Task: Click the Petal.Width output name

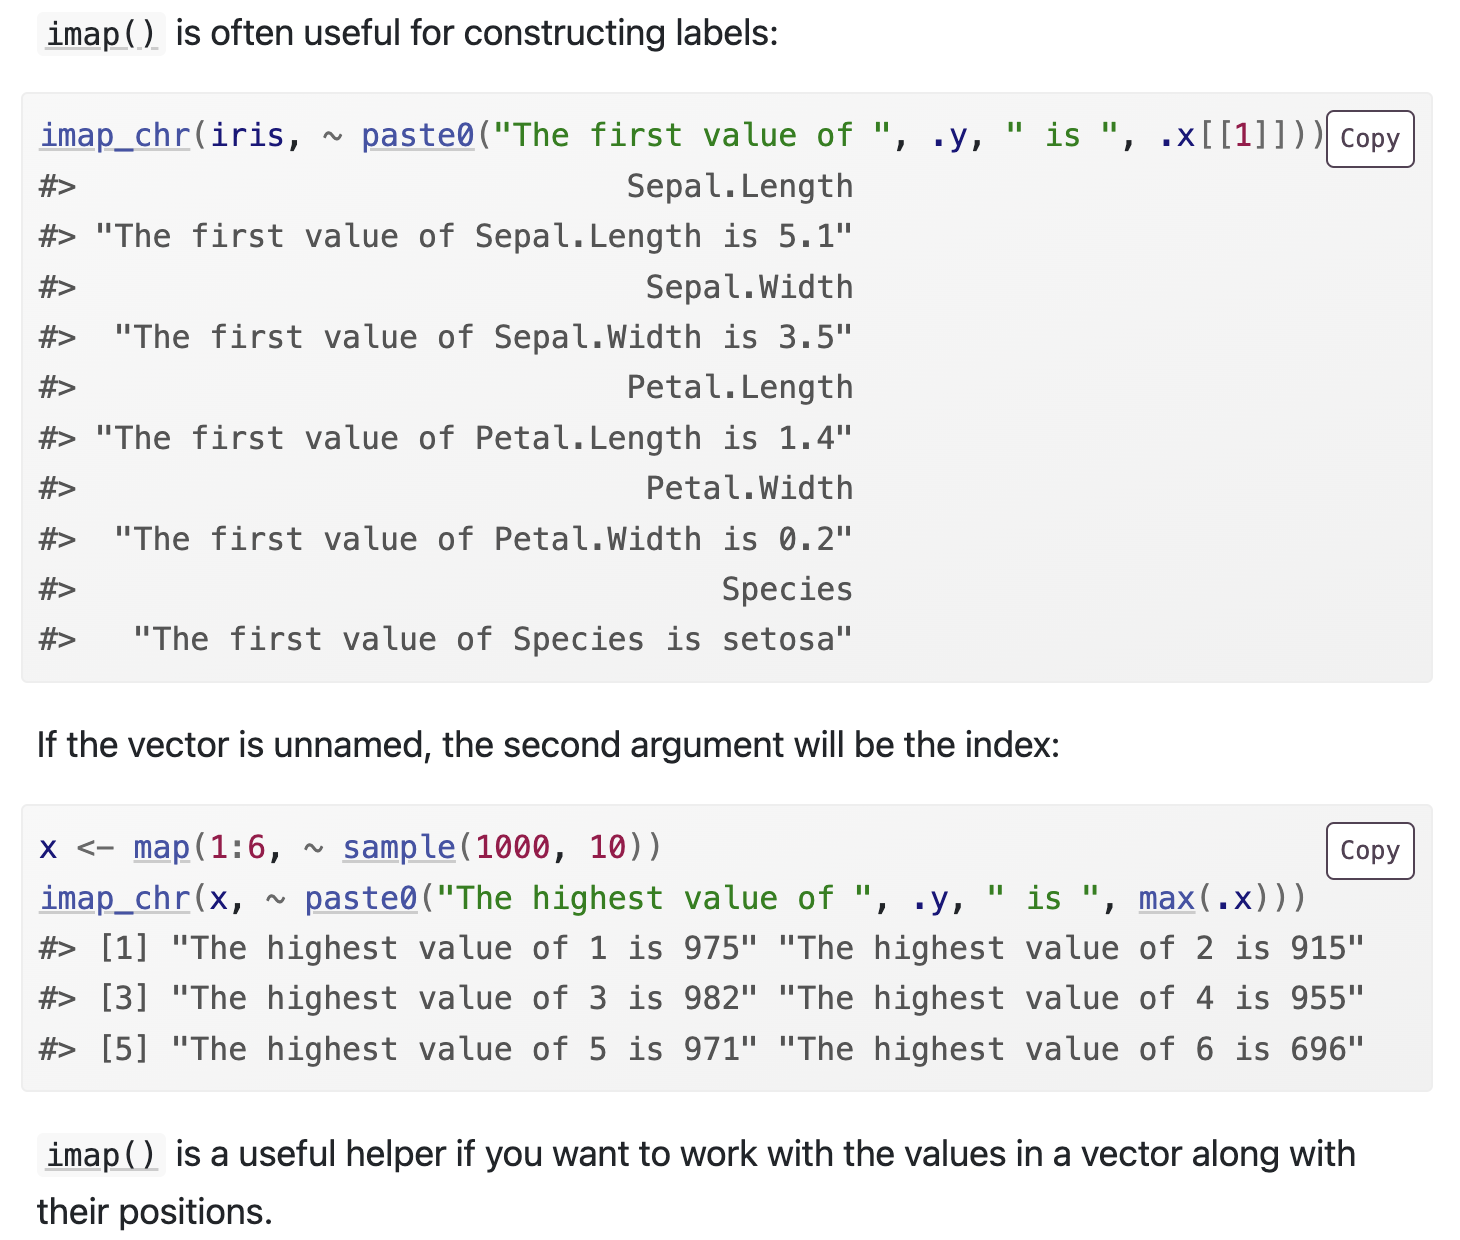Action: click(x=749, y=489)
